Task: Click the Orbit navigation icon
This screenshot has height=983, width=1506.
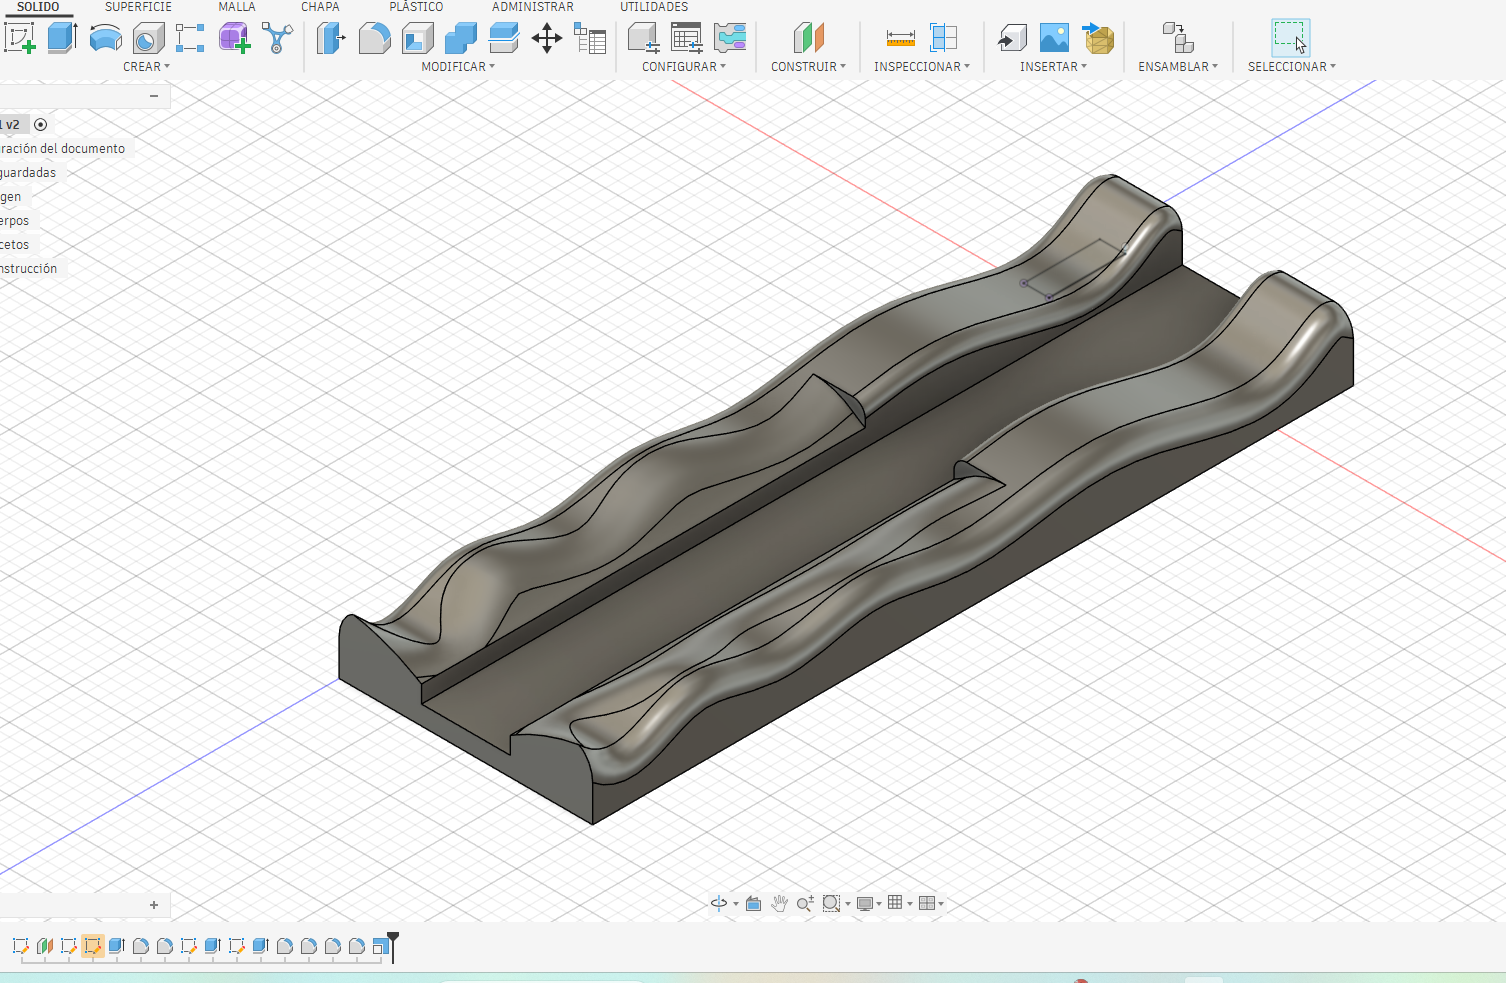Action: click(x=719, y=903)
